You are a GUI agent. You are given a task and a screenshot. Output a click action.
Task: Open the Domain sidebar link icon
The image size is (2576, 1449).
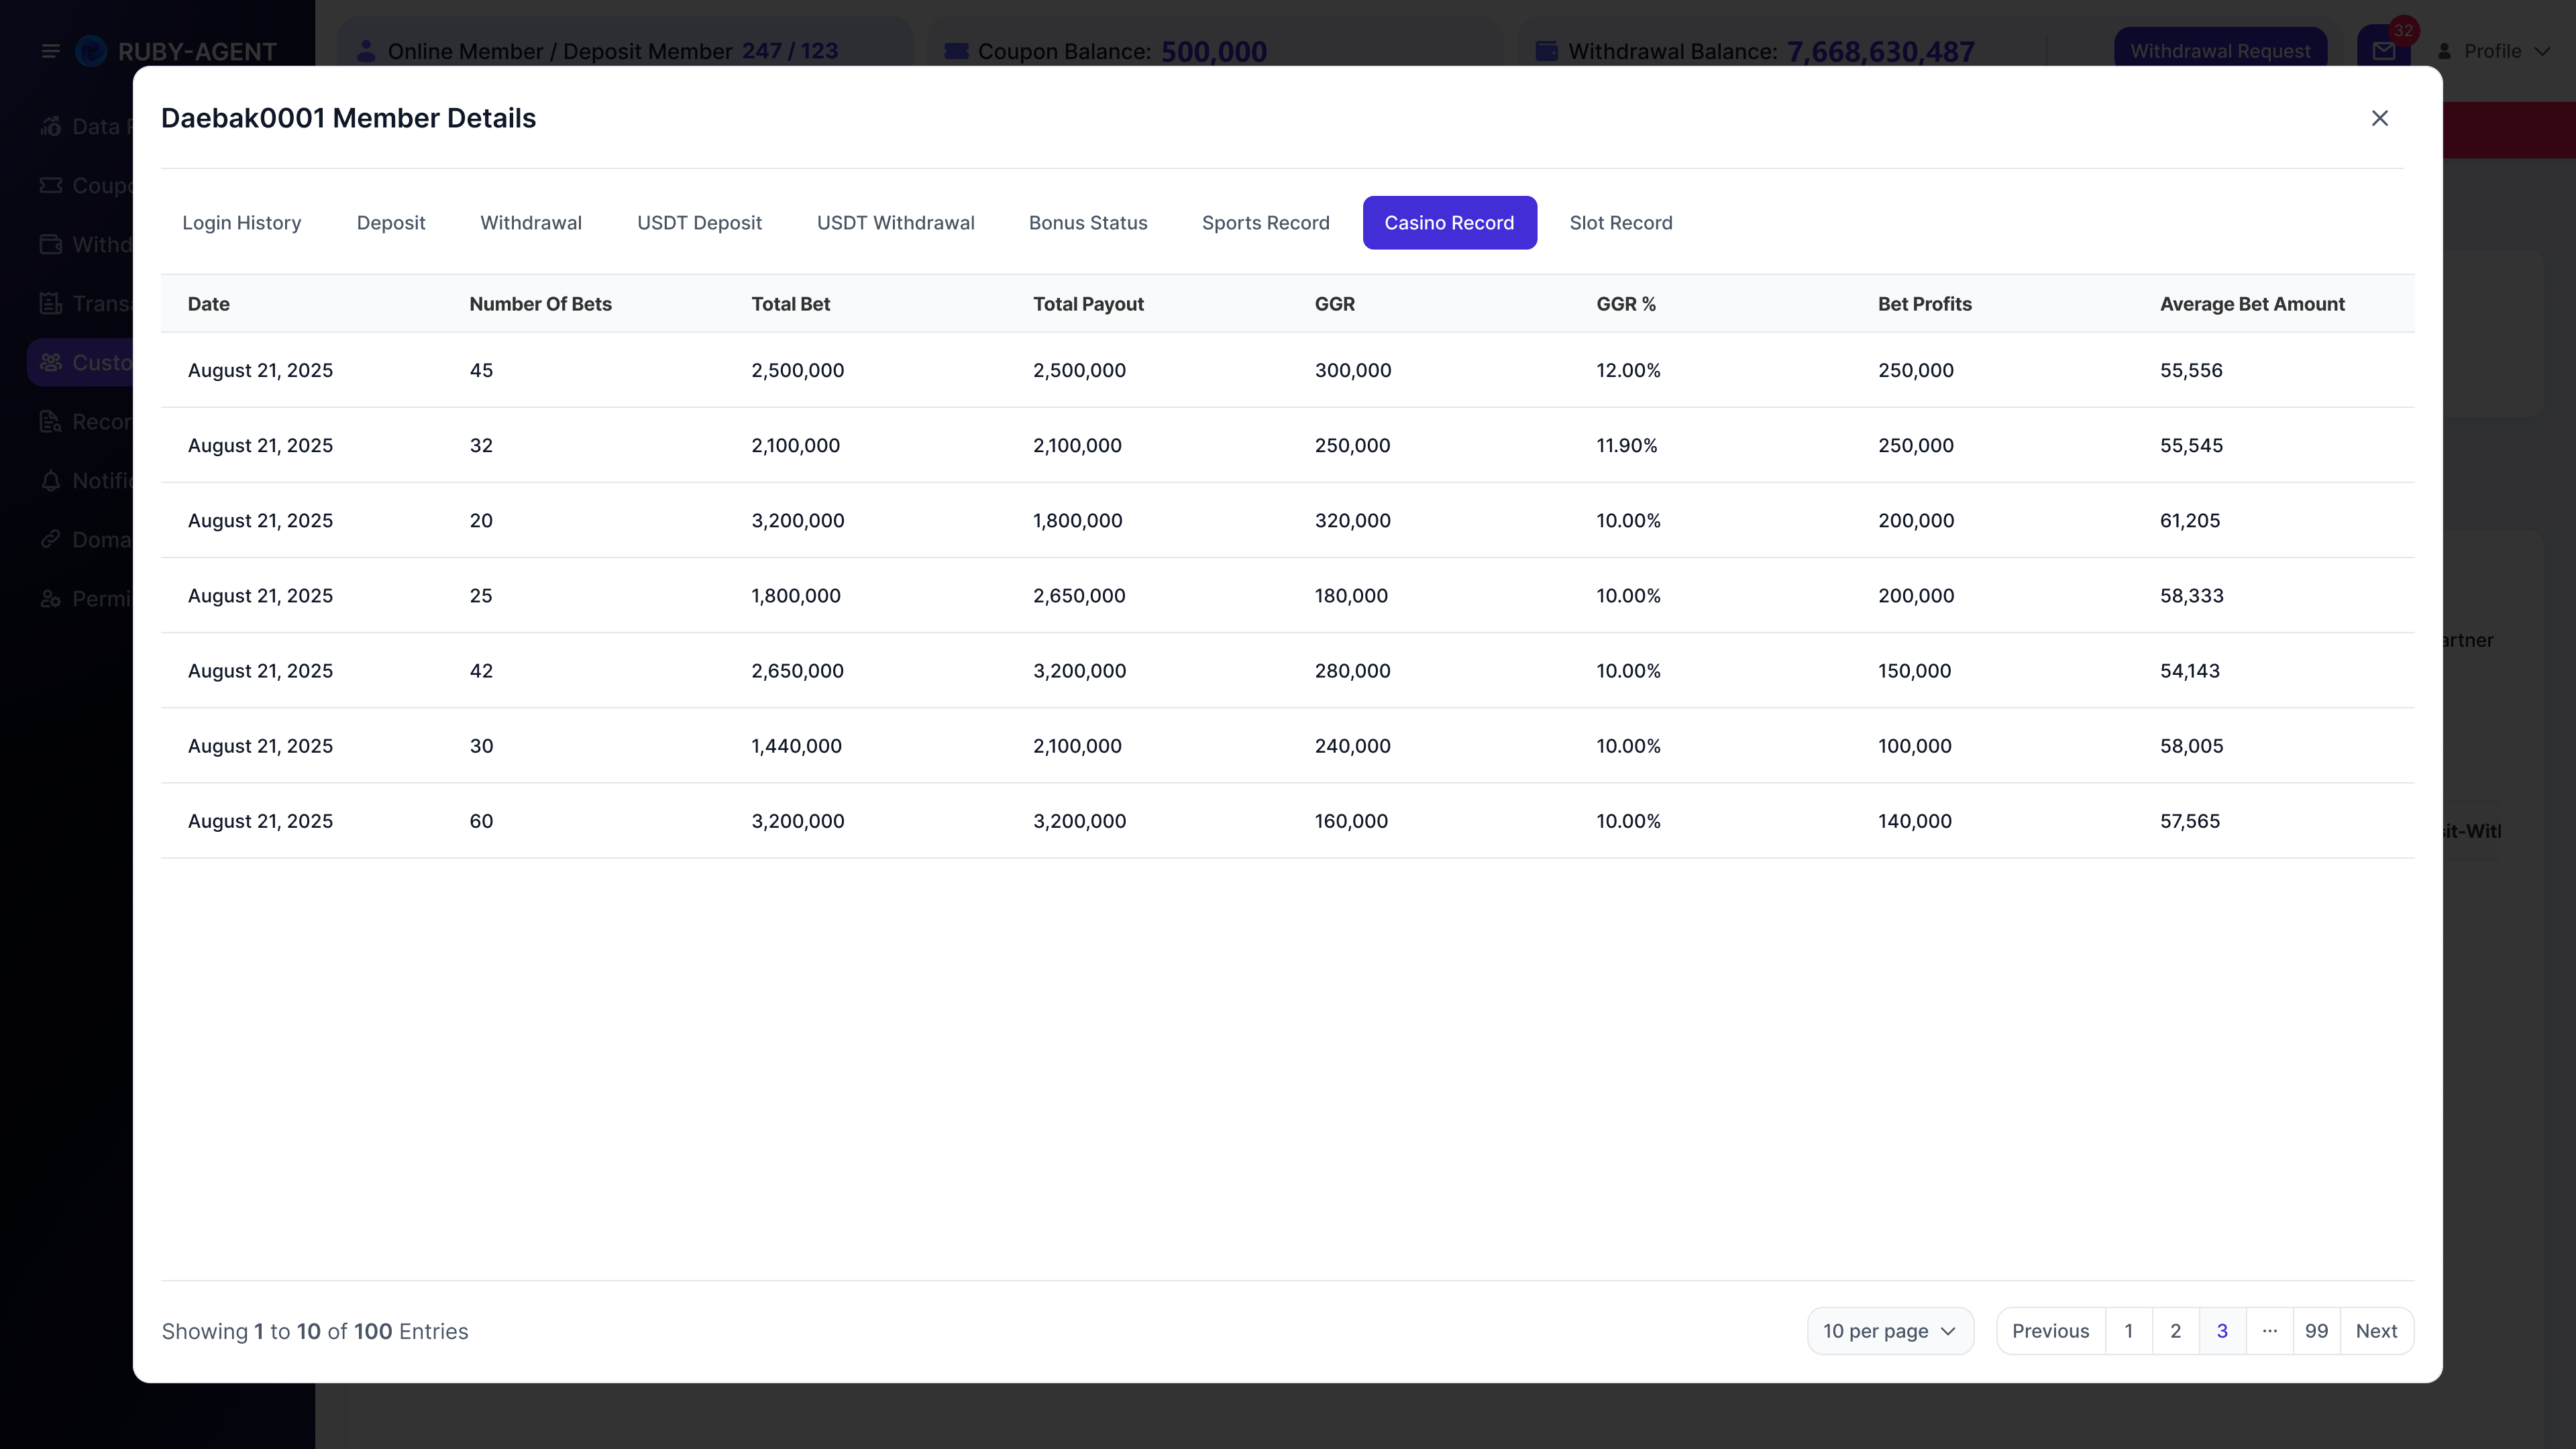(x=51, y=540)
